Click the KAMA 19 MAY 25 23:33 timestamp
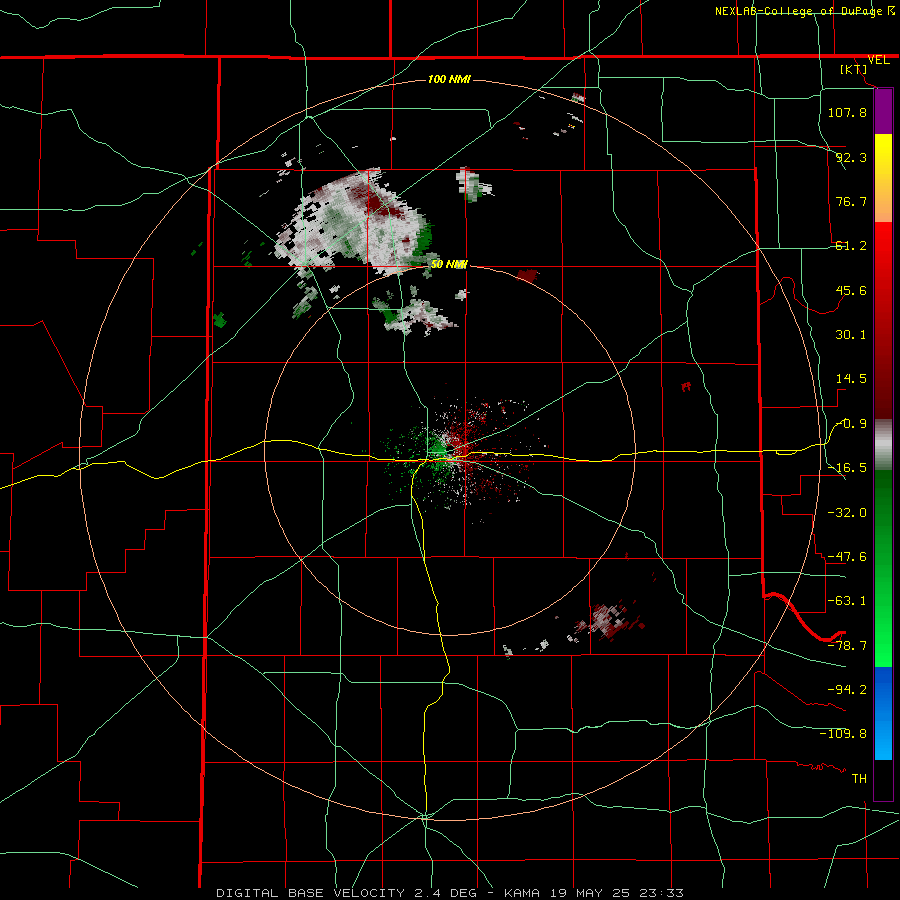This screenshot has width=900, height=900. click(x=594, y=893)
